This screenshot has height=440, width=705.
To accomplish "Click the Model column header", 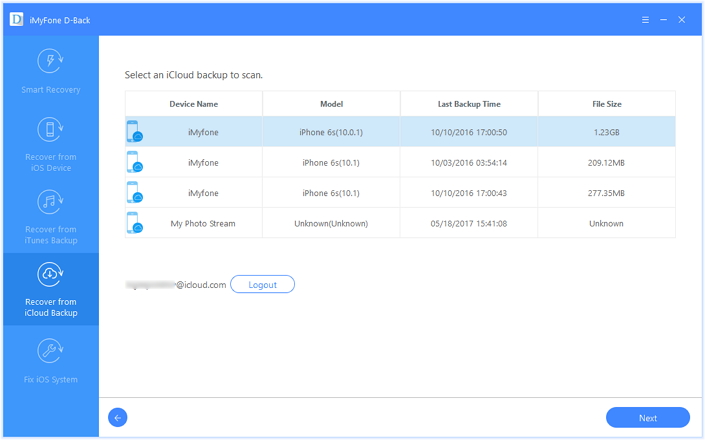I will point(331,104).
